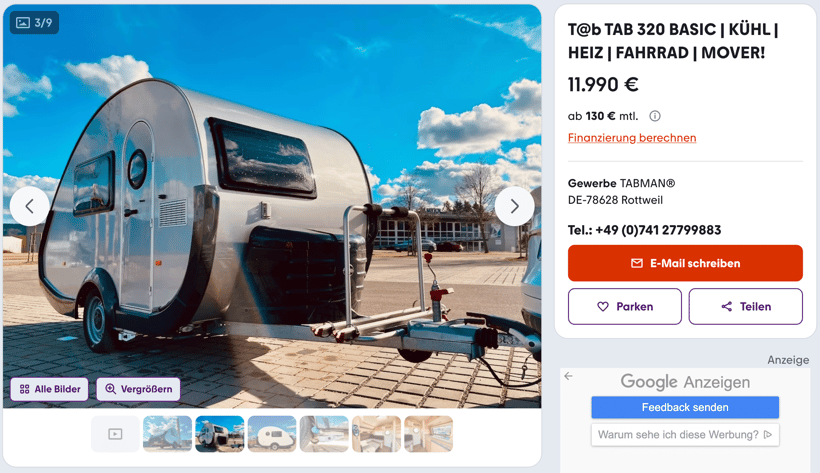Send ad feedback via Feedback senden
Viewport: 820px width, 473px height.
click(x=685, y=407)
